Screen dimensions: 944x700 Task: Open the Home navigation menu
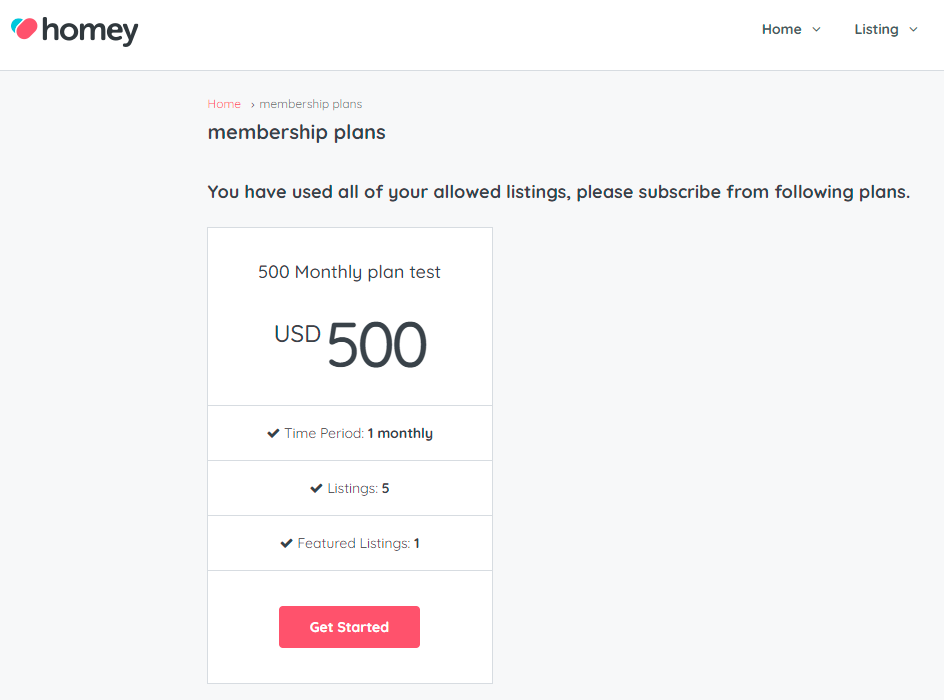click(x=781, y=29)
